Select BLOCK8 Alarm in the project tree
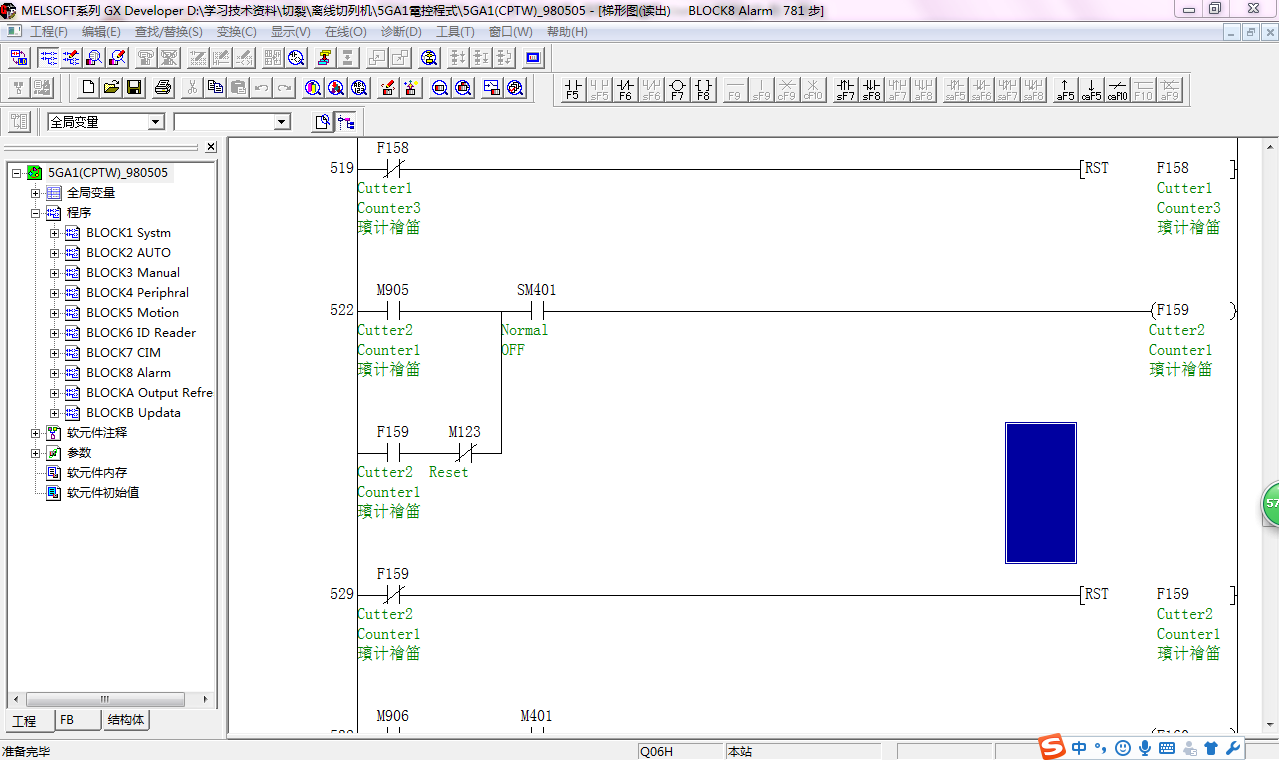Screen dimensions: 1279x760 pos(128,373)
